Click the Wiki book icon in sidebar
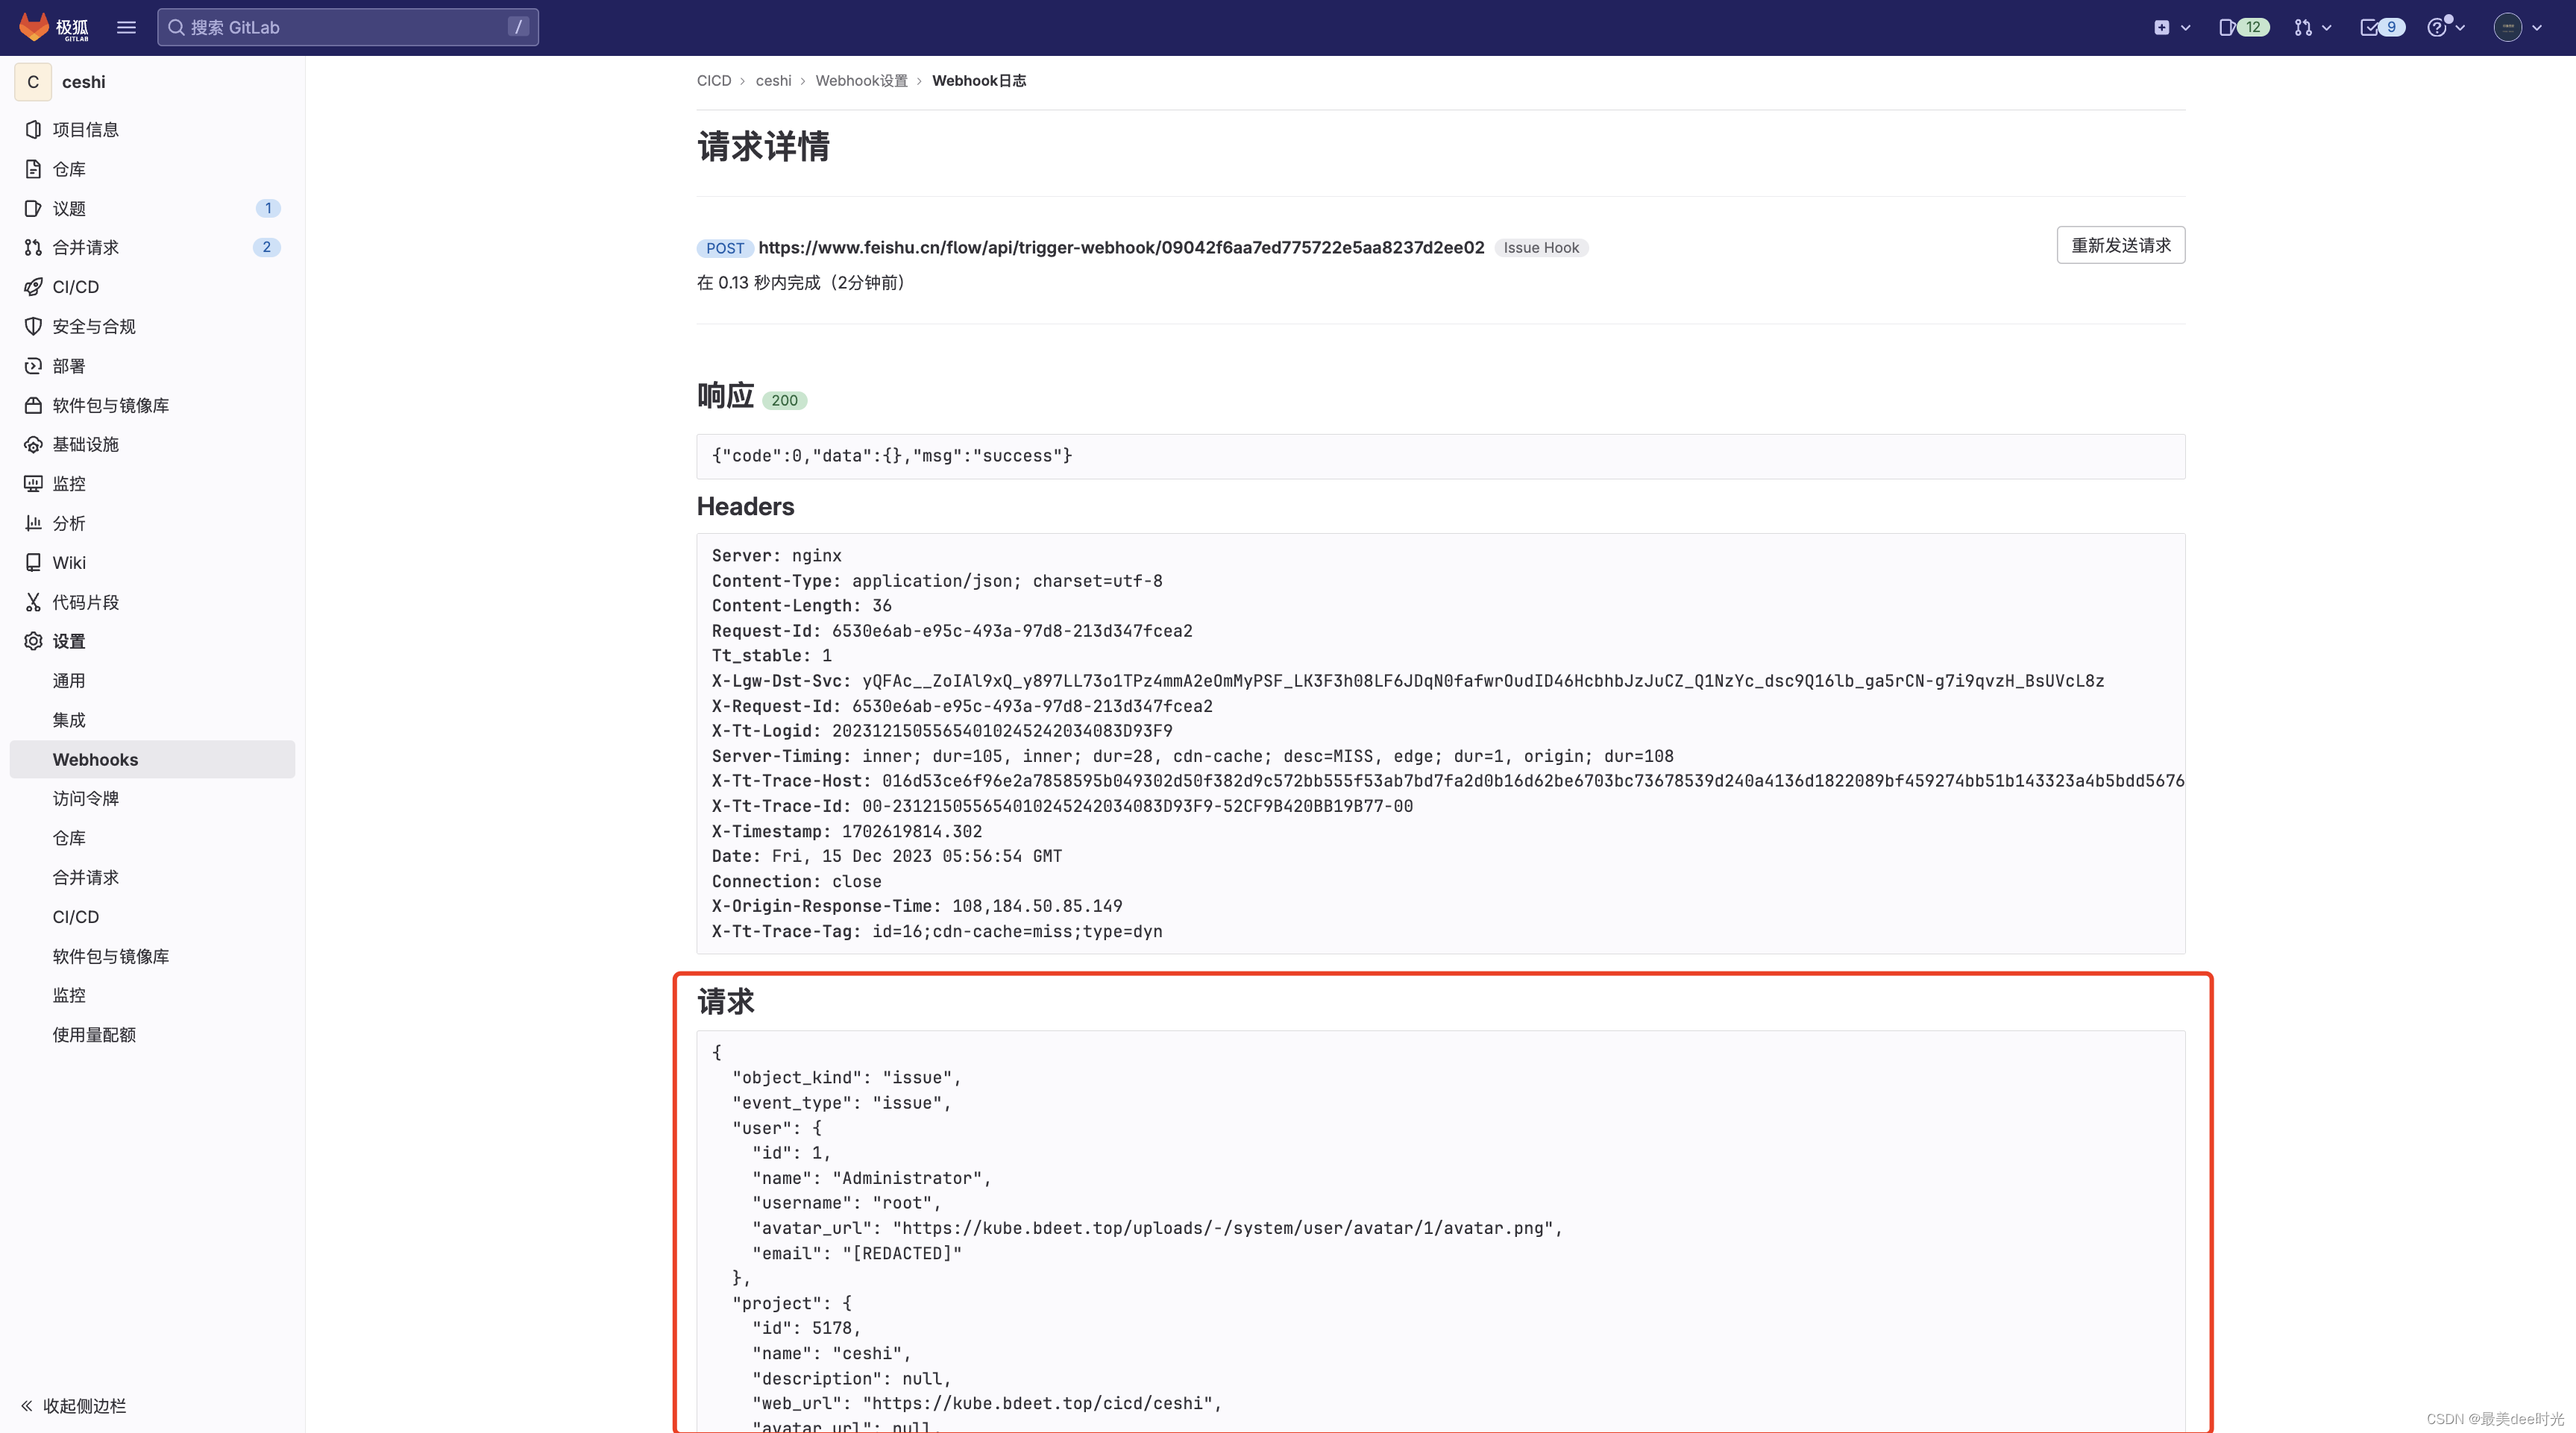 pyautogui.click(x=33, y=562)
